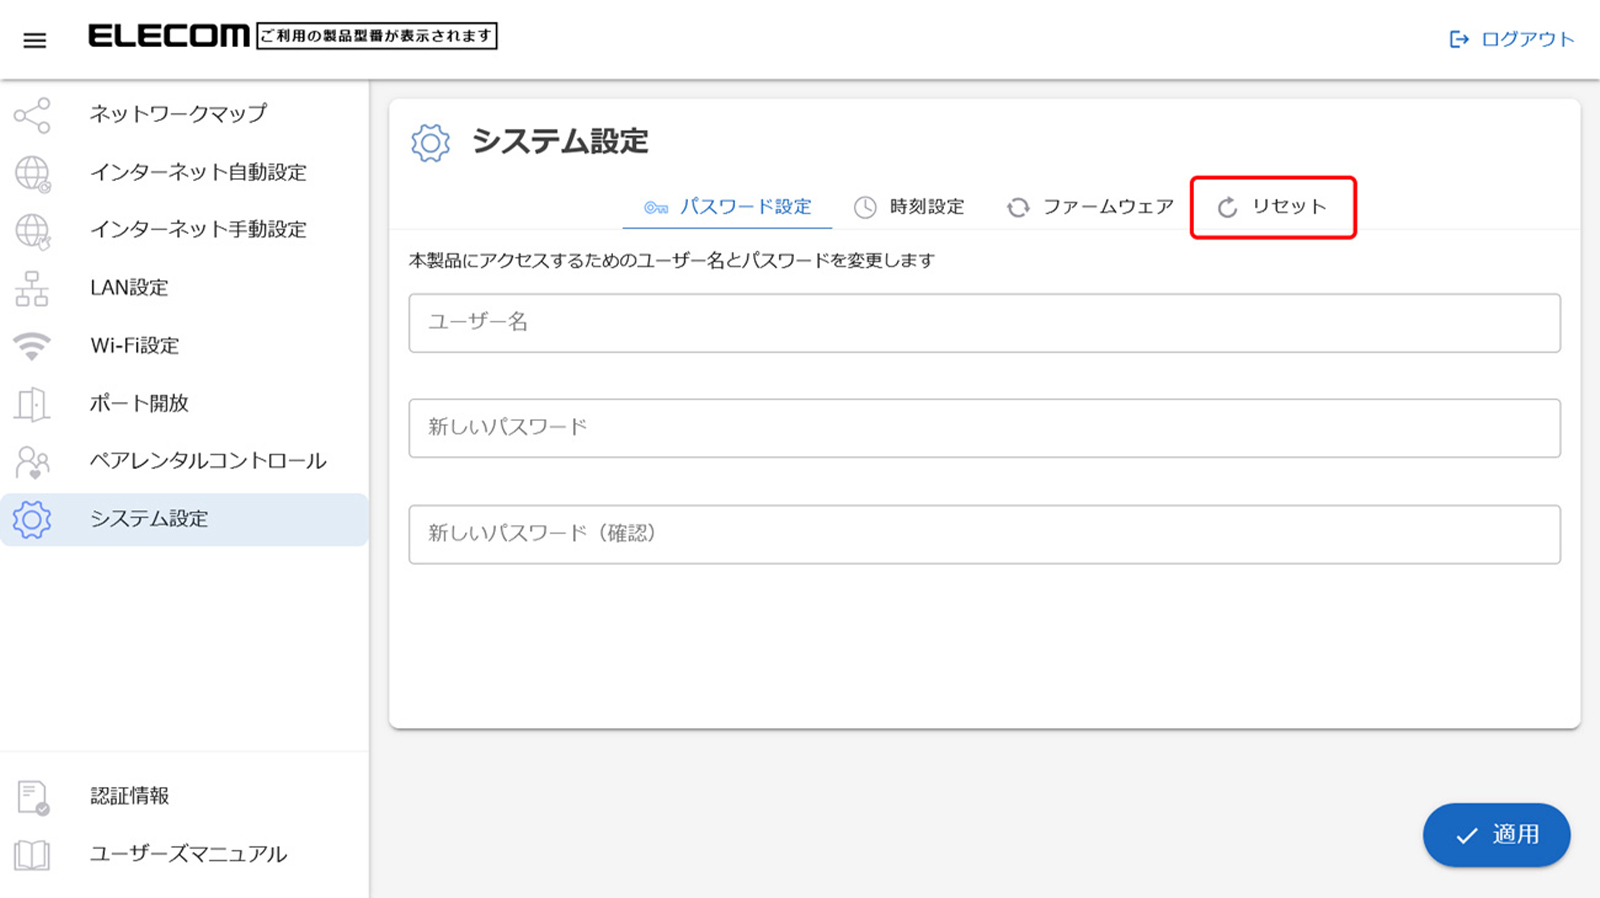Click the Wi-Fi signal icon
The width and height of the screenshot is (1600, 898).
pos(32,346)
